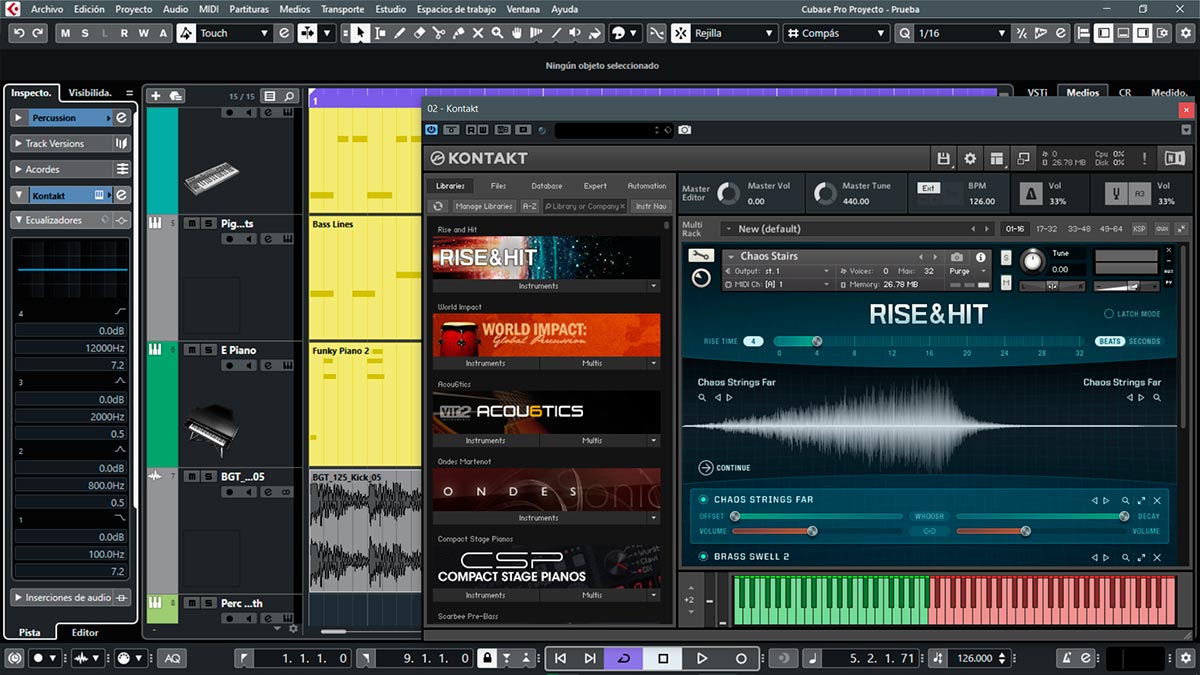
Task: Click the Instr Nav button
Action: (x=651, y=206)
